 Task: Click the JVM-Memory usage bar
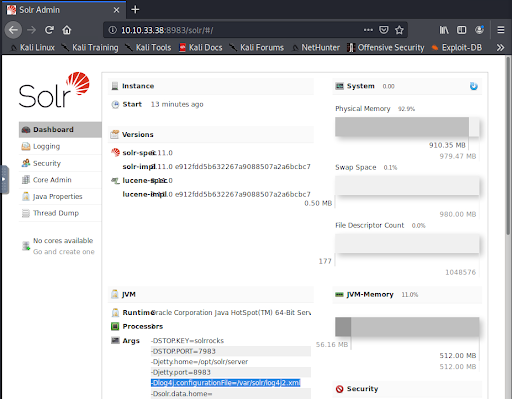click(x=407, y=327)
